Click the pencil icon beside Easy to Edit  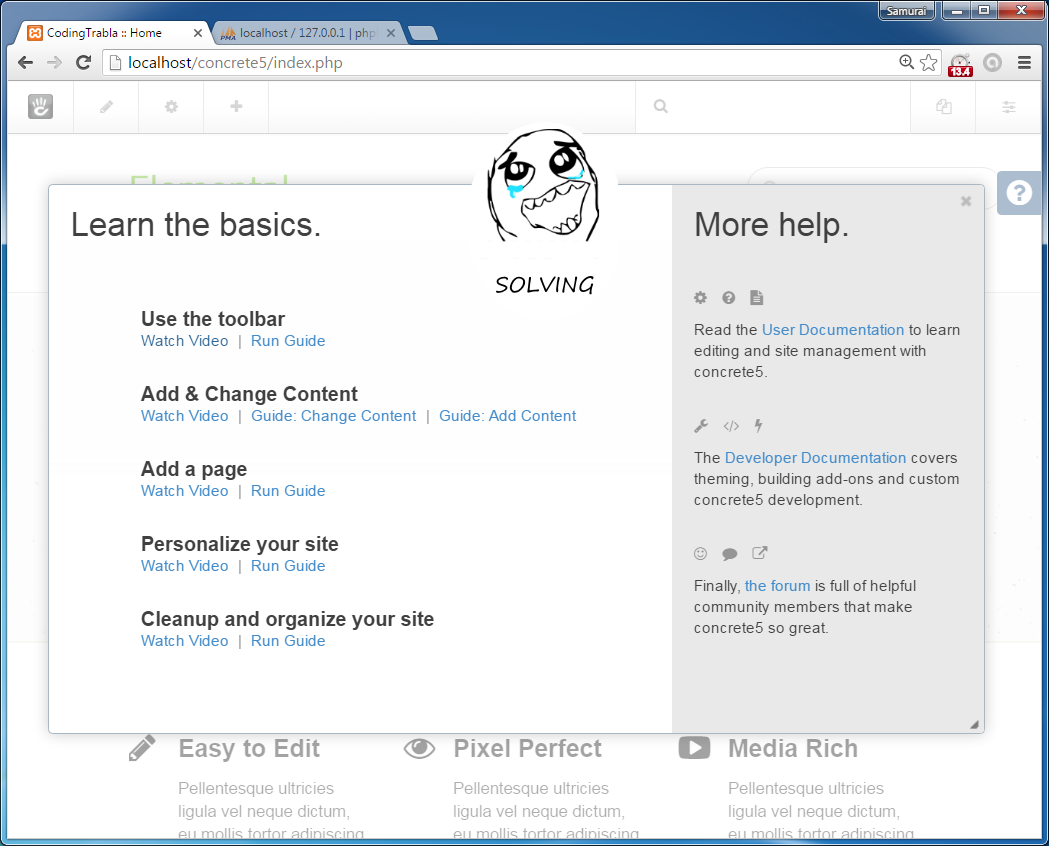(x=142, y=748)
